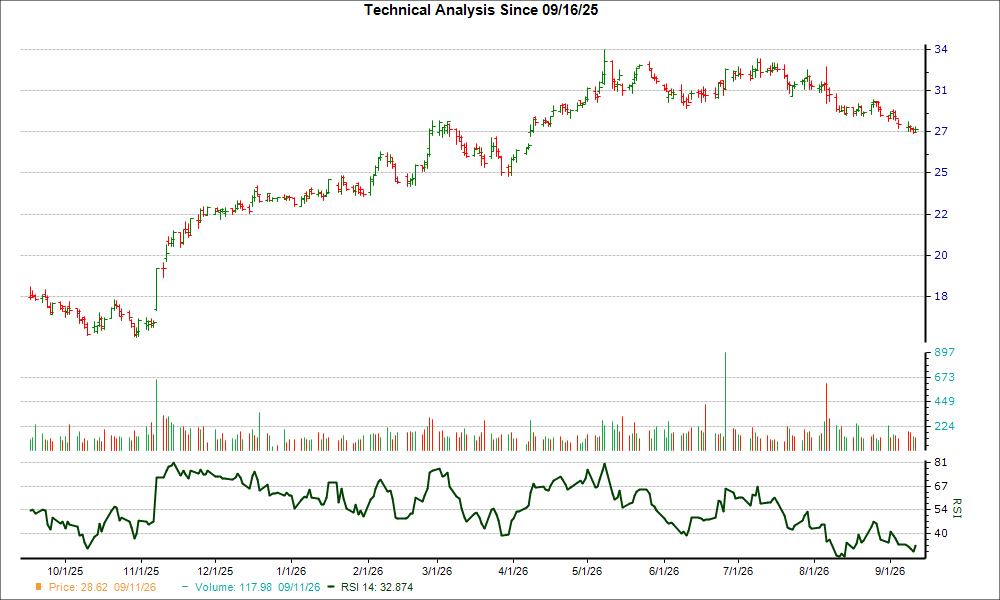Click the price axis label 31
The image size is (1000, 600).
(x=941, y=91)
